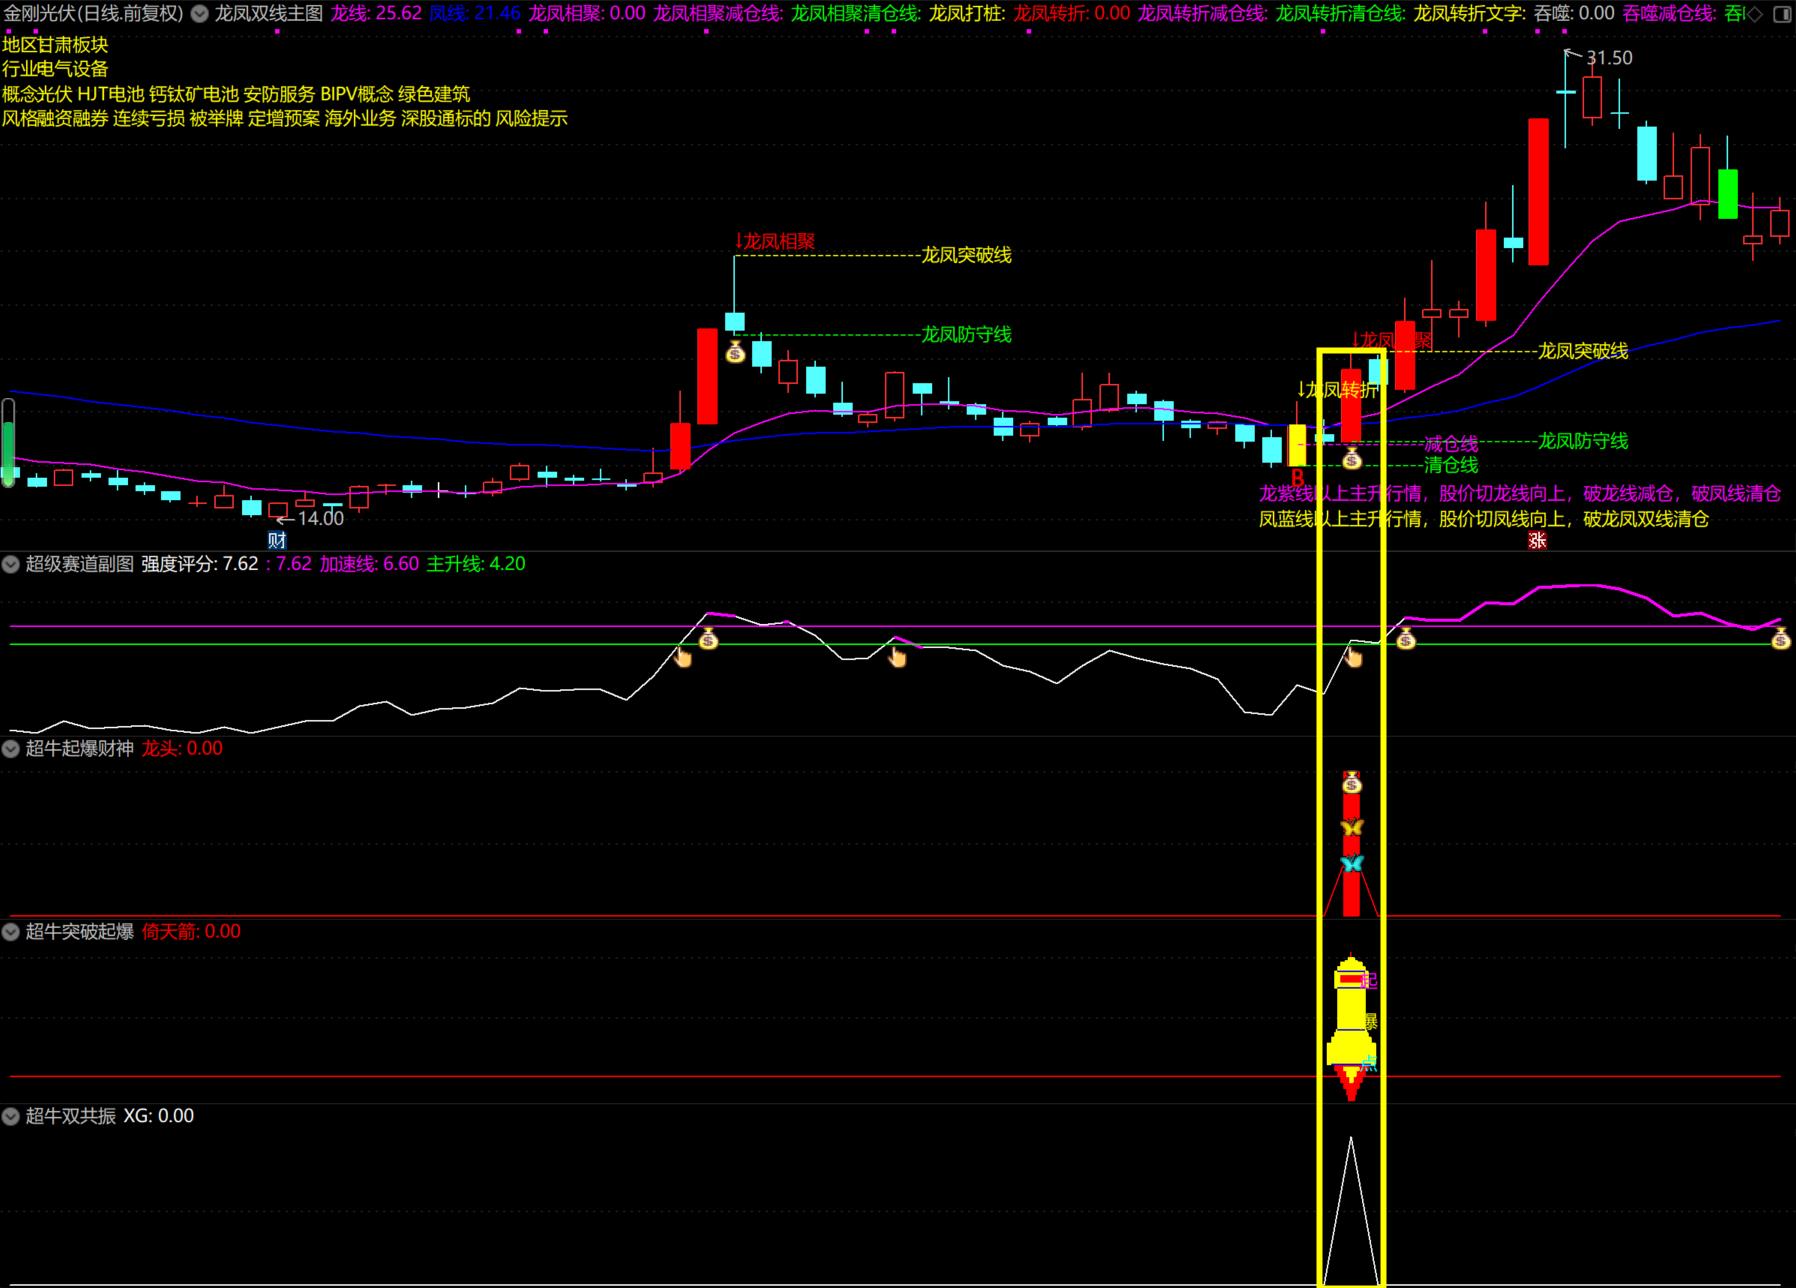
Task: Click the third hand pointer in 超级赛道副图
Action: [x=1353, y=657]
